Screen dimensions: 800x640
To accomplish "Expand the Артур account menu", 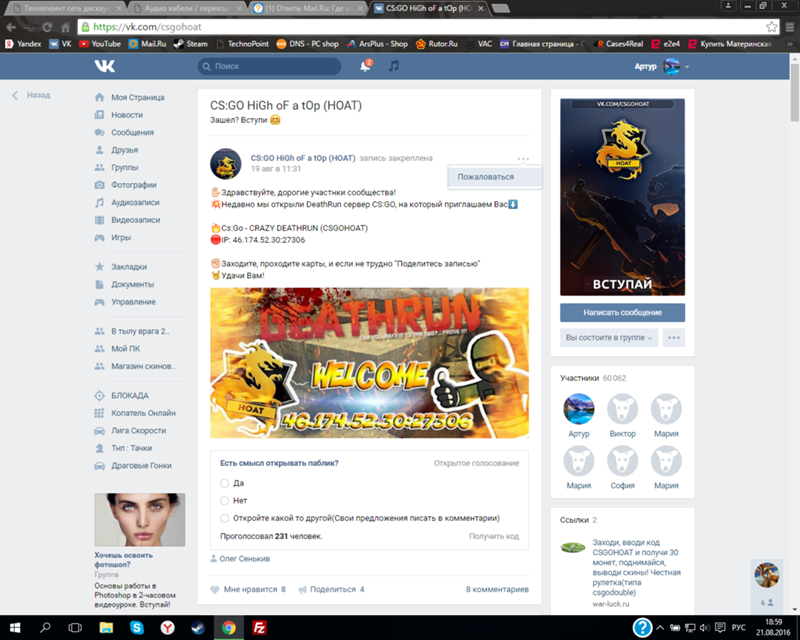I will click(x=662, y=66).
